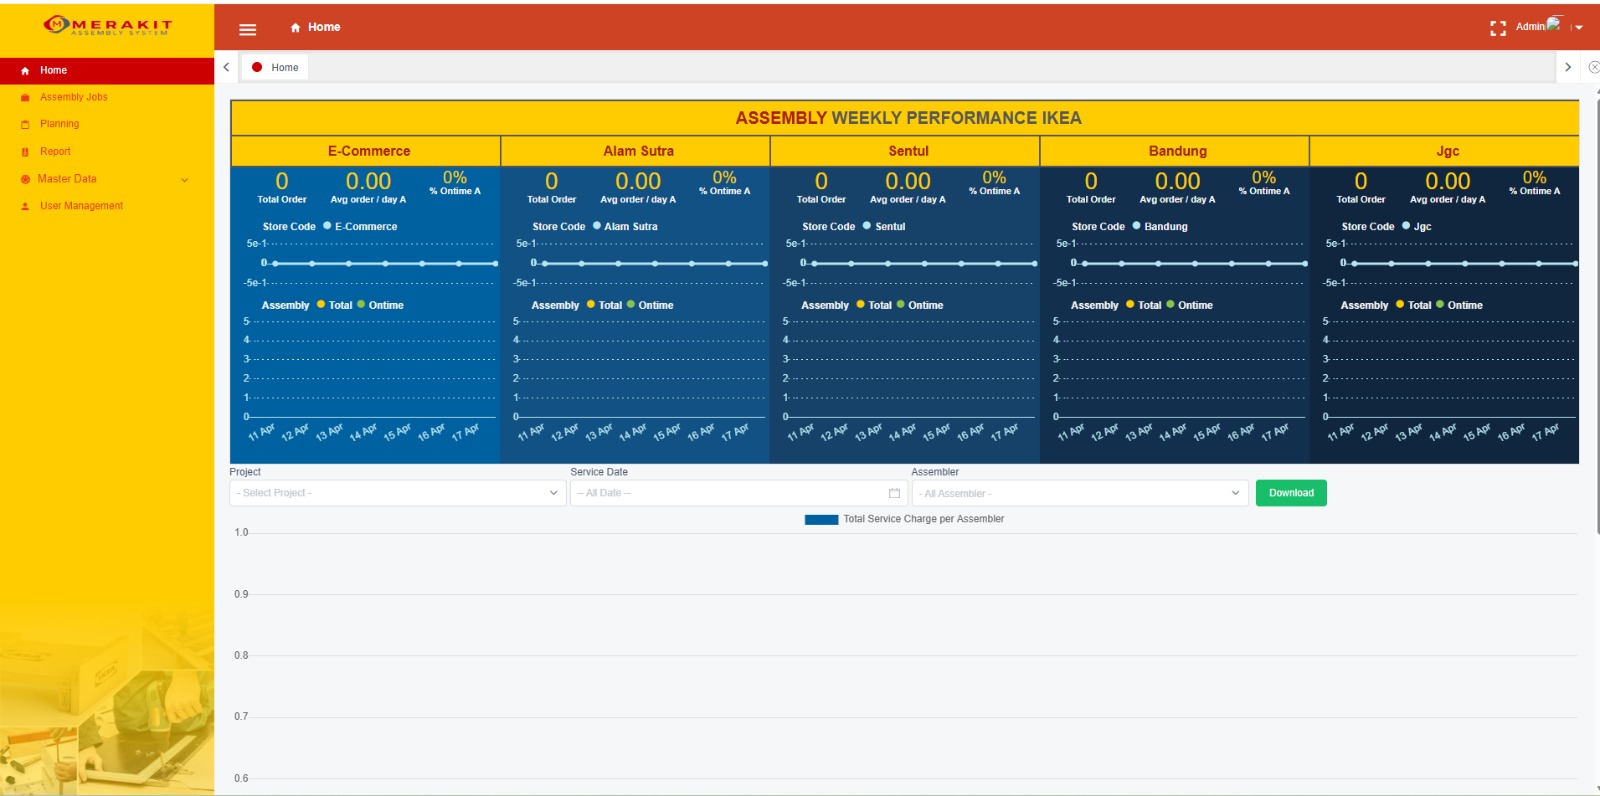1600x796 pixels.
Task: Click the All Assembler dropdown chevron
Action: coord(1235,493)
